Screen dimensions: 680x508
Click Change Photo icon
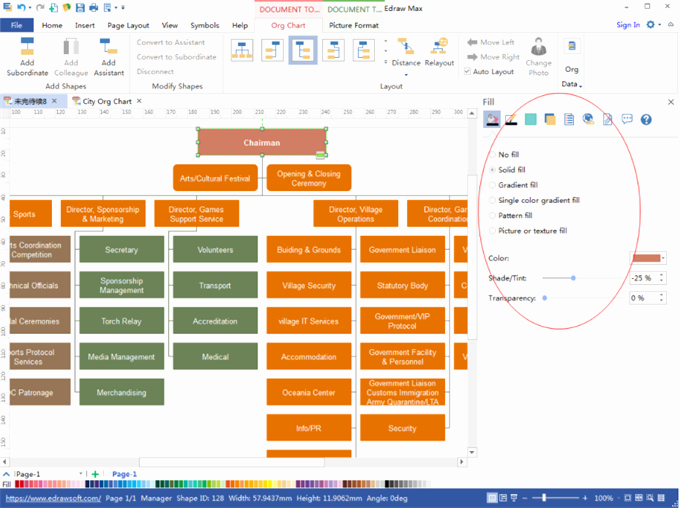[x=539, y=46]
